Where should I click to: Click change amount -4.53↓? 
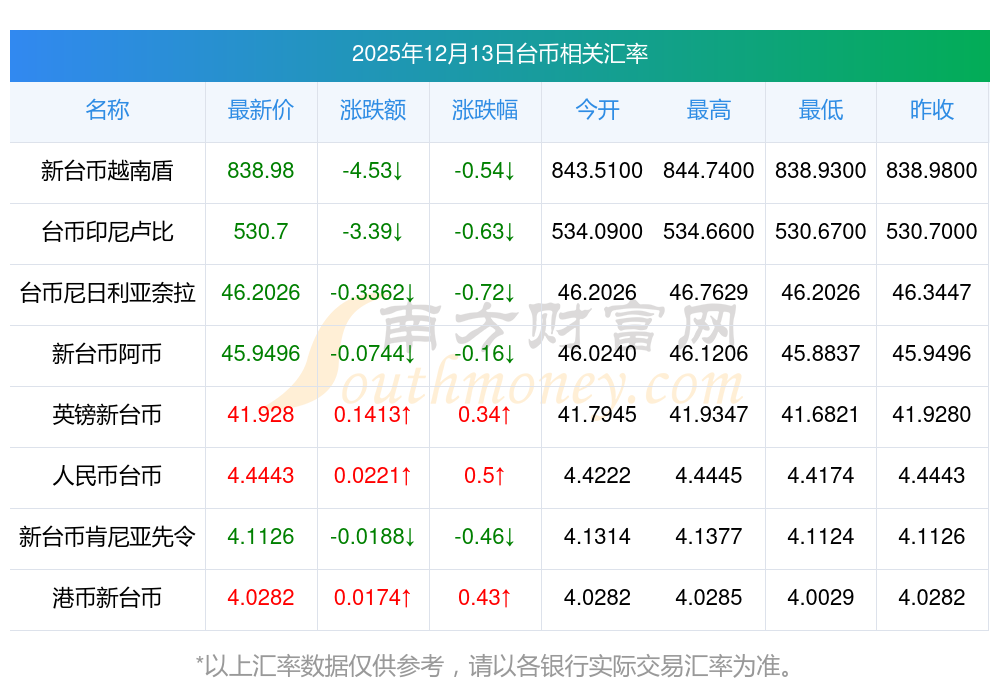[x=373, y=171]
